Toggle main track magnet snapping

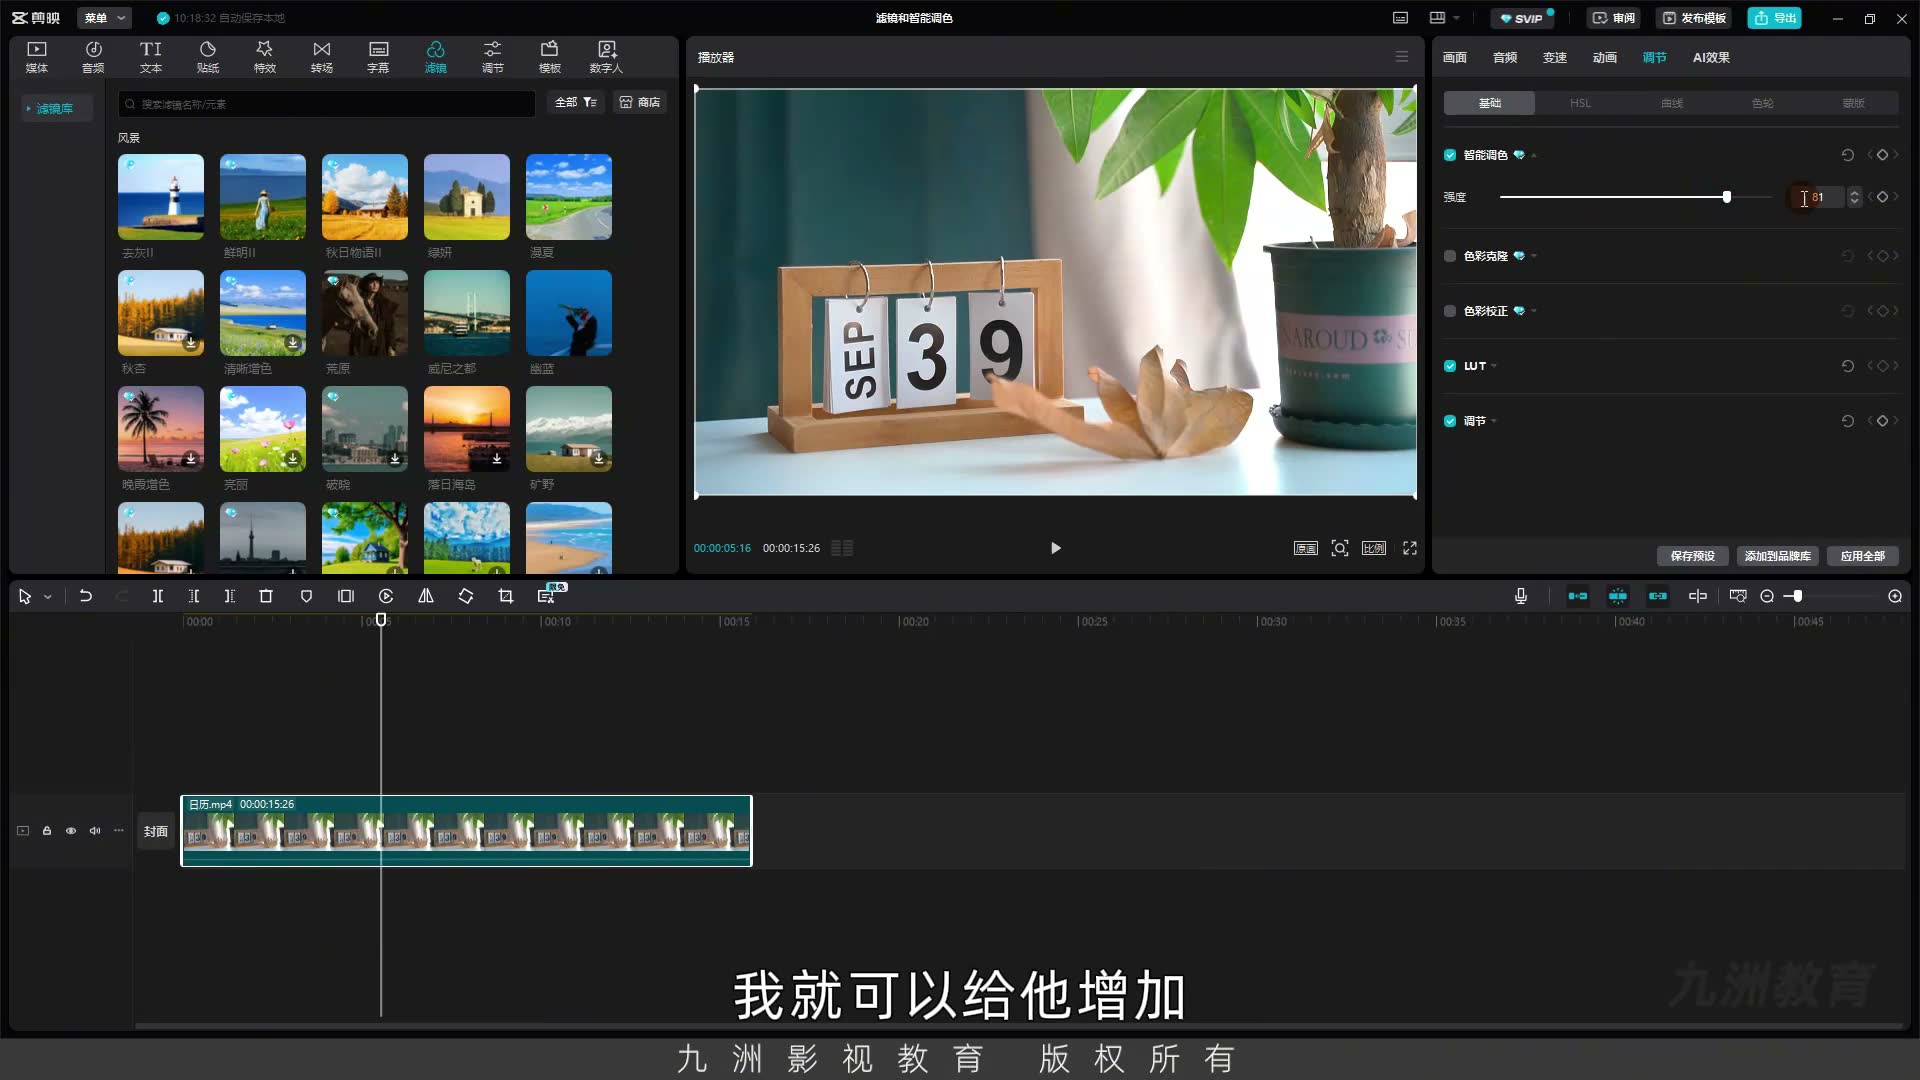[x=1578, y=596]
